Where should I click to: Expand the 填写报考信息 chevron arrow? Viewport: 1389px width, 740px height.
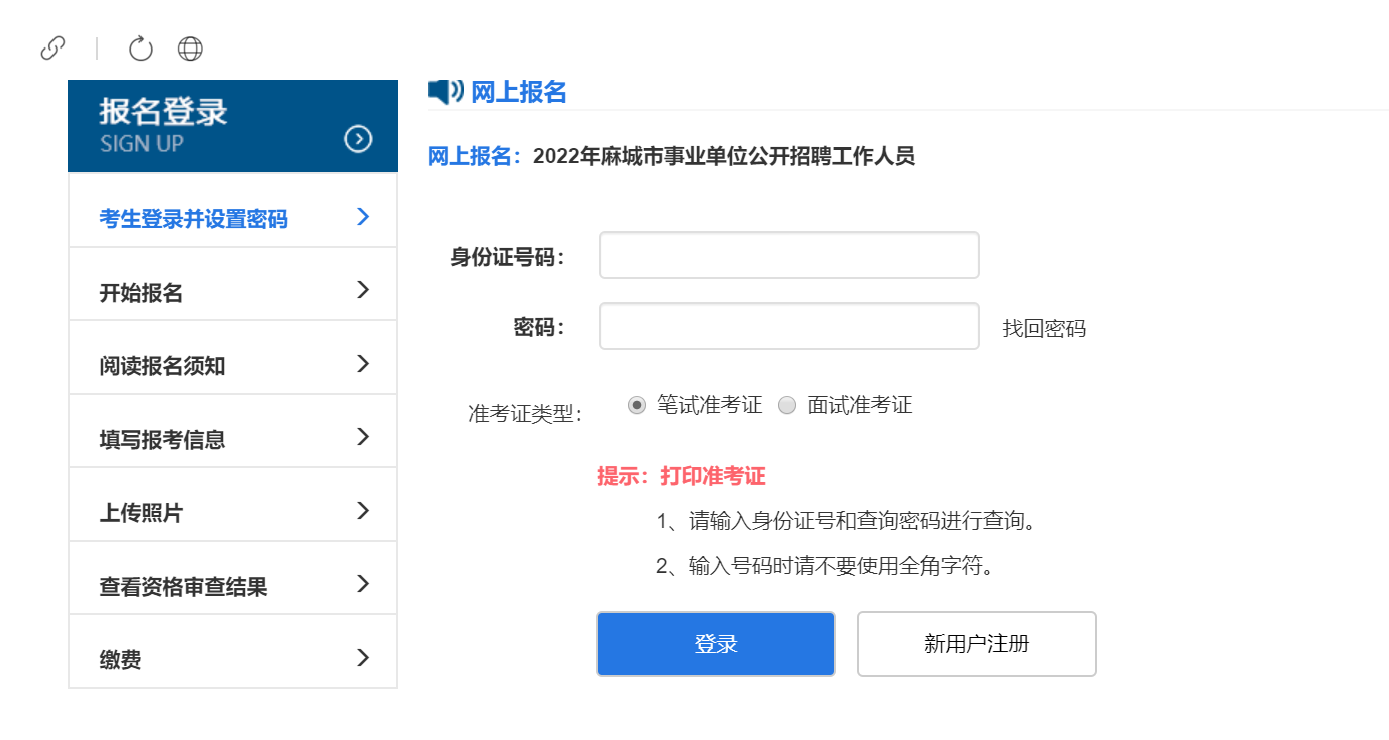point(363,437)
